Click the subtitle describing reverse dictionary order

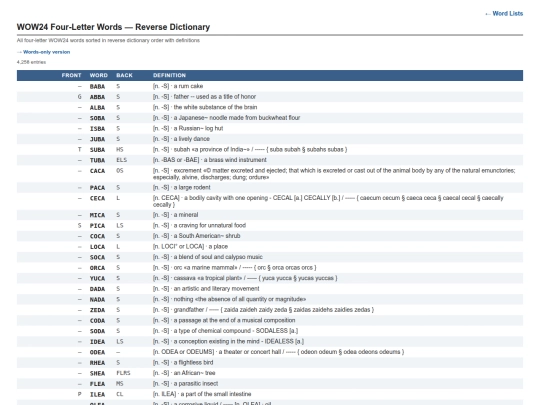[x=108, y=40]
